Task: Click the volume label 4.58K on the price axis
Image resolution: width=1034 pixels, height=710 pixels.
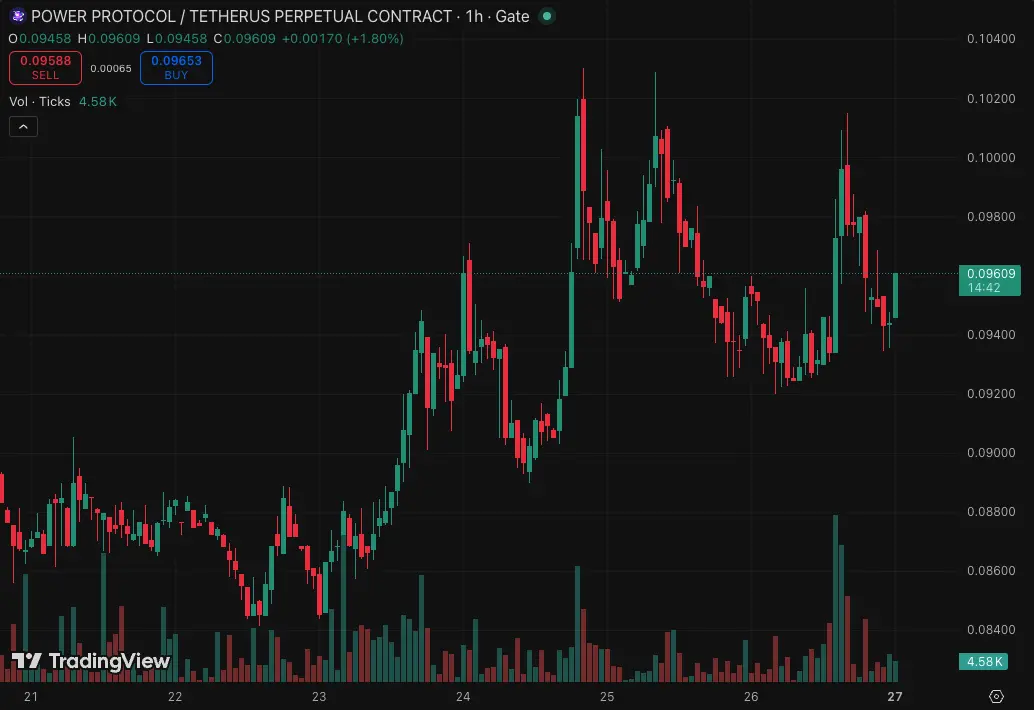Action: point(983,661)
